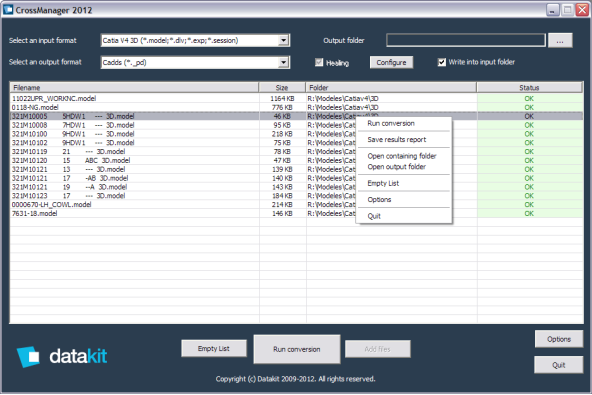Screen dimensions: 592x395
Task: Select Save results report menu item
Action: [396, 140]
